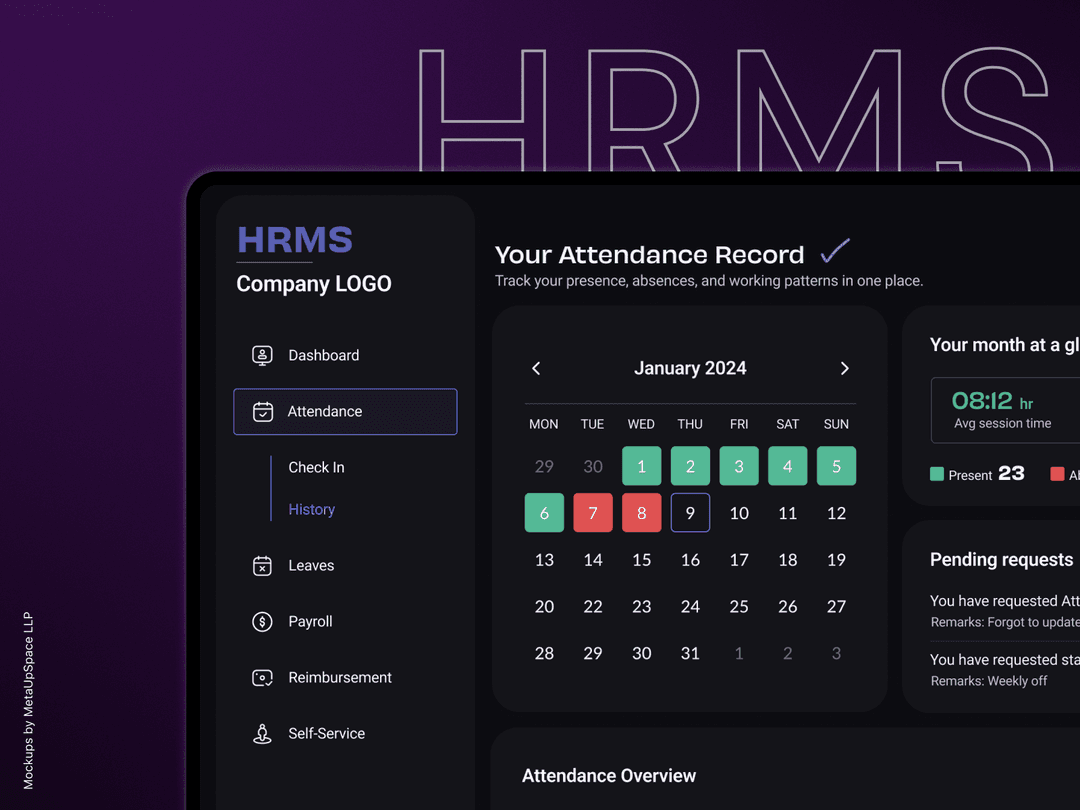Select the Self-Service person icon
Screen dimensions: 1080x810
[261, 733]
